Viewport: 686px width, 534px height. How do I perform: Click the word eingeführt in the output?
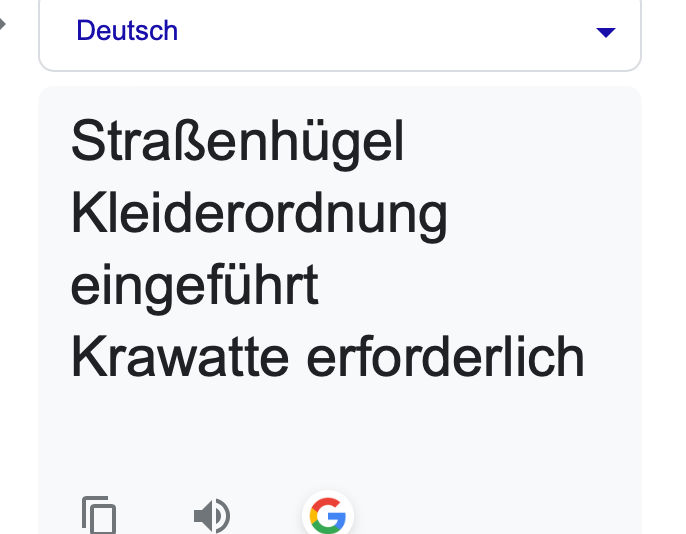click(x=194, y=287)
